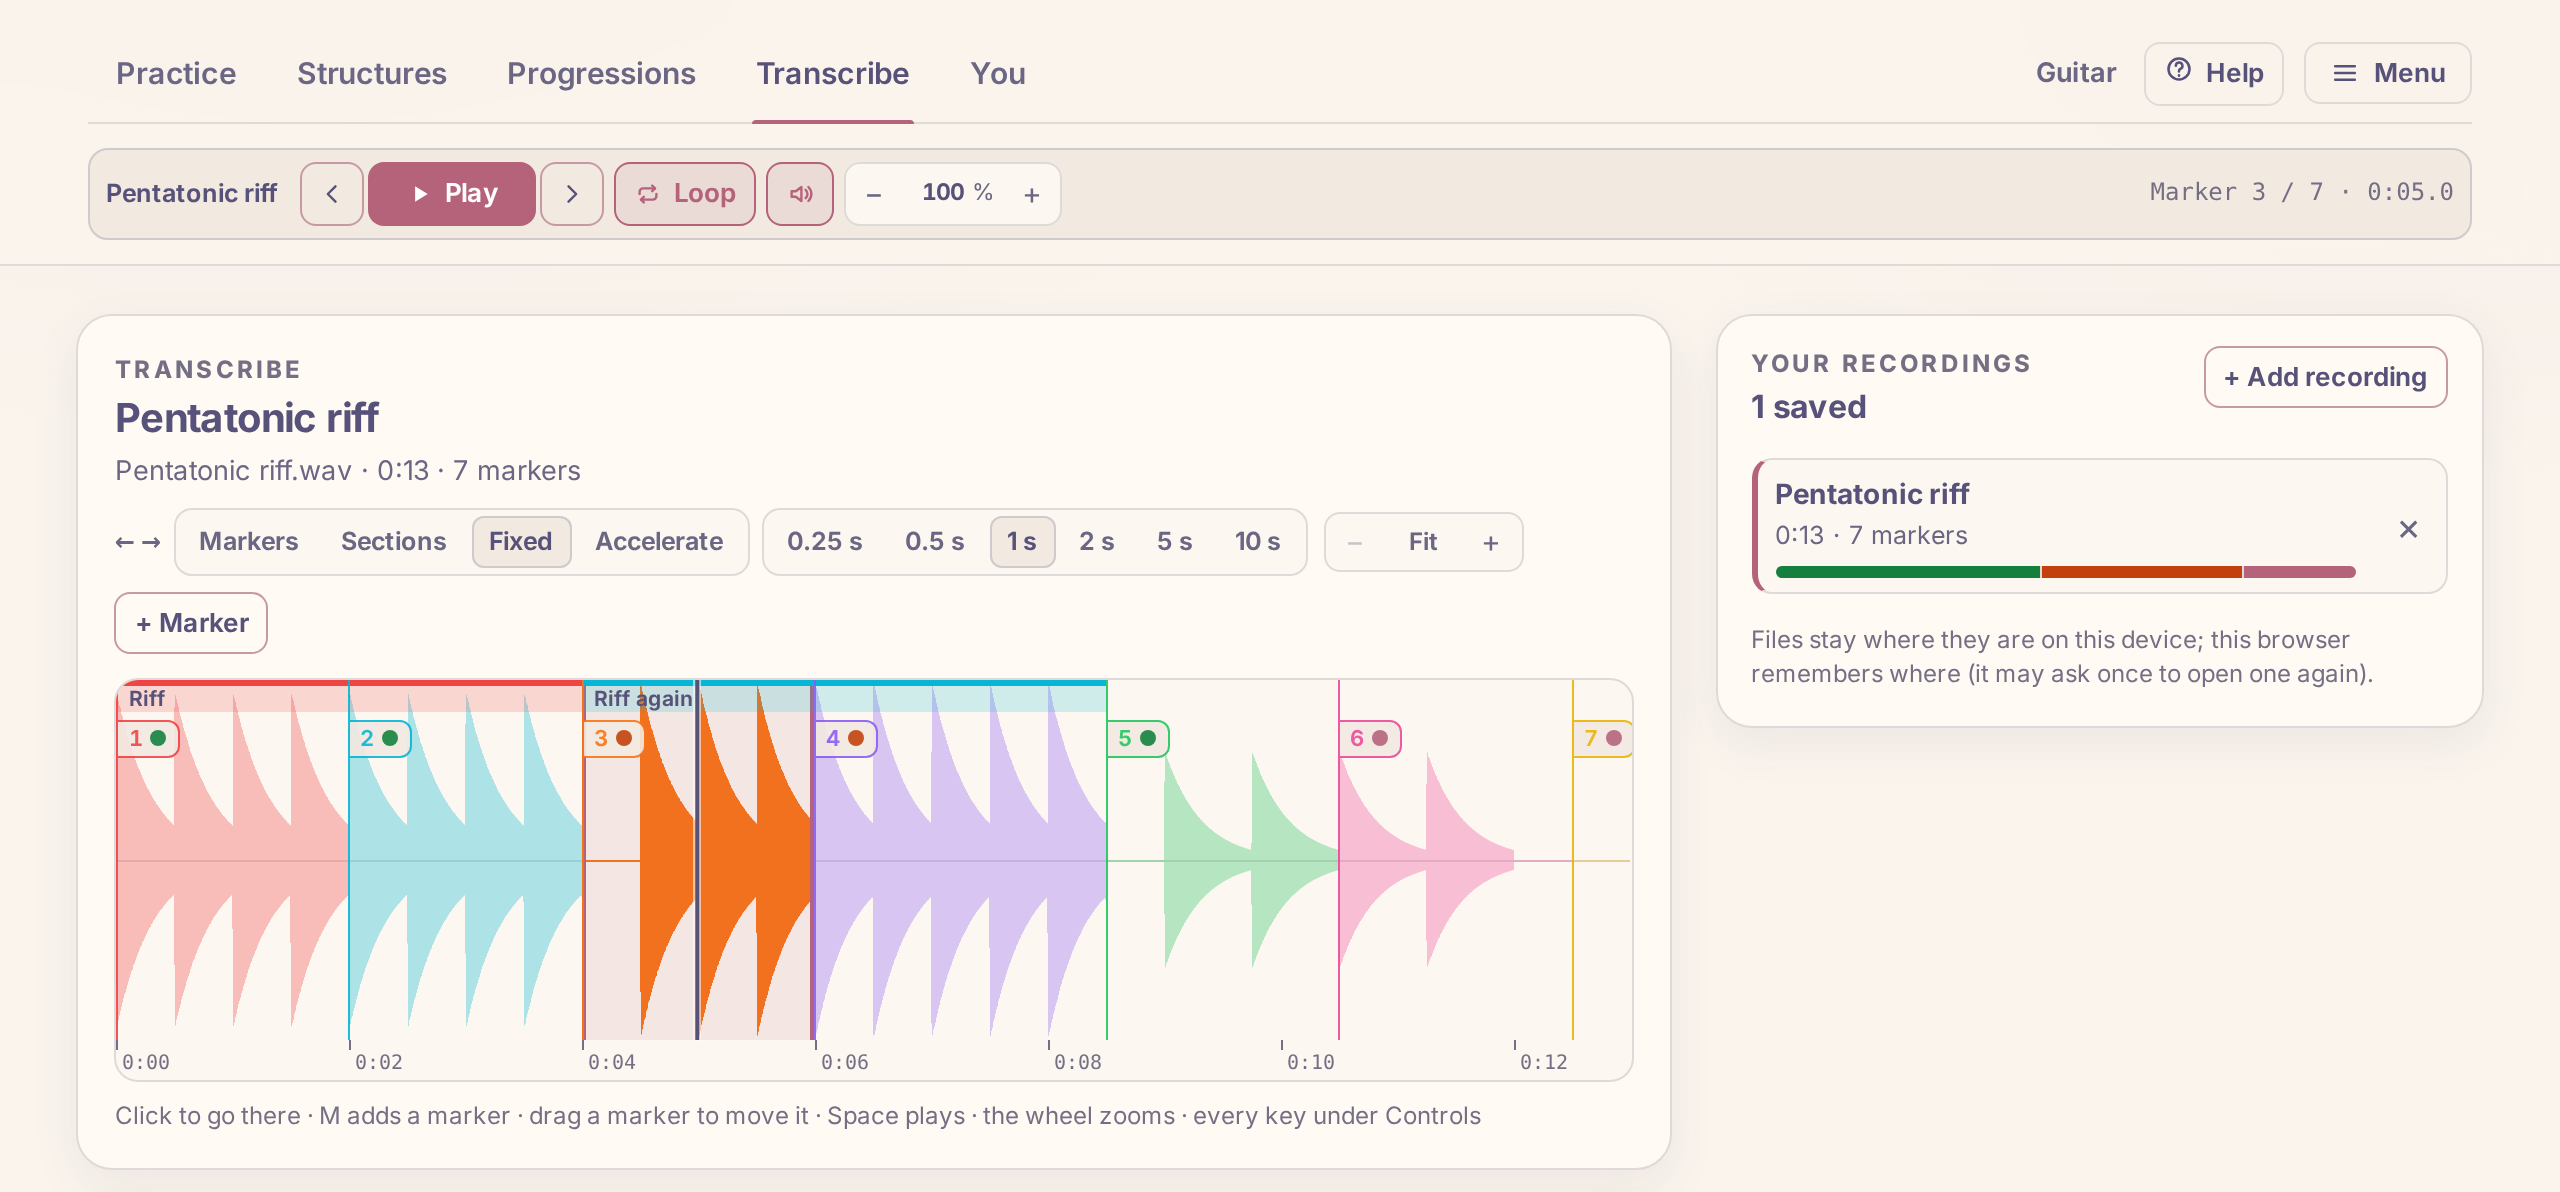Open the hamburger Menu
The height and width of the screenshot is (1192, 2560).
point(2388,73)
